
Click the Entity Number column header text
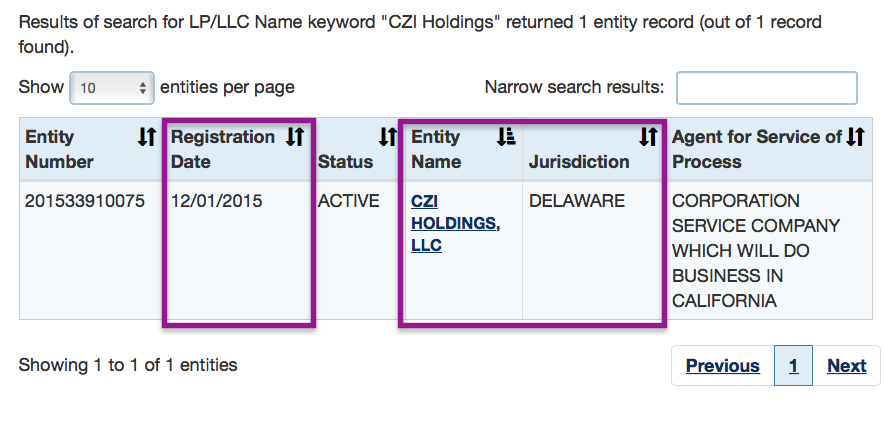point(60,149)
